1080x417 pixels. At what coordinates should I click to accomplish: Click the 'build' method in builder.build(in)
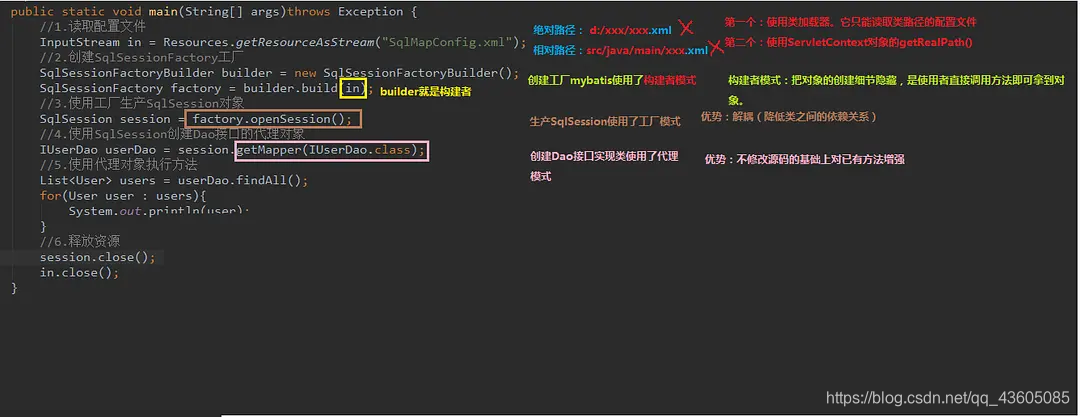320,88
